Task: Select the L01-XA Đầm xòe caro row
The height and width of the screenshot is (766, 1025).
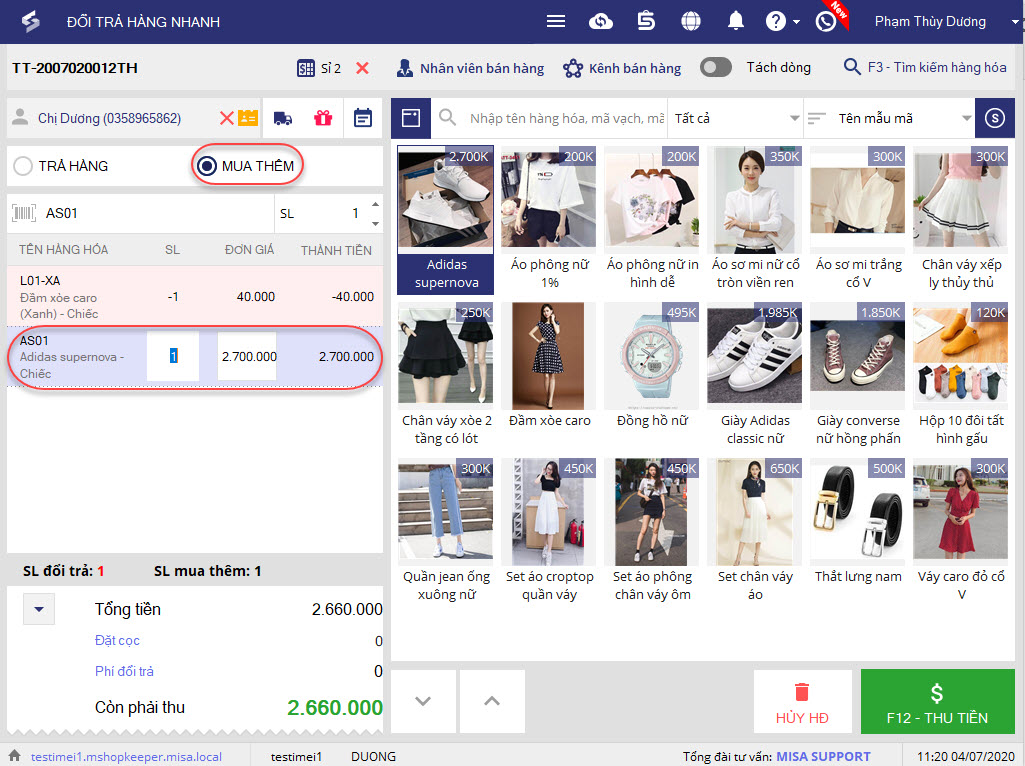Action: pos(195,296)
